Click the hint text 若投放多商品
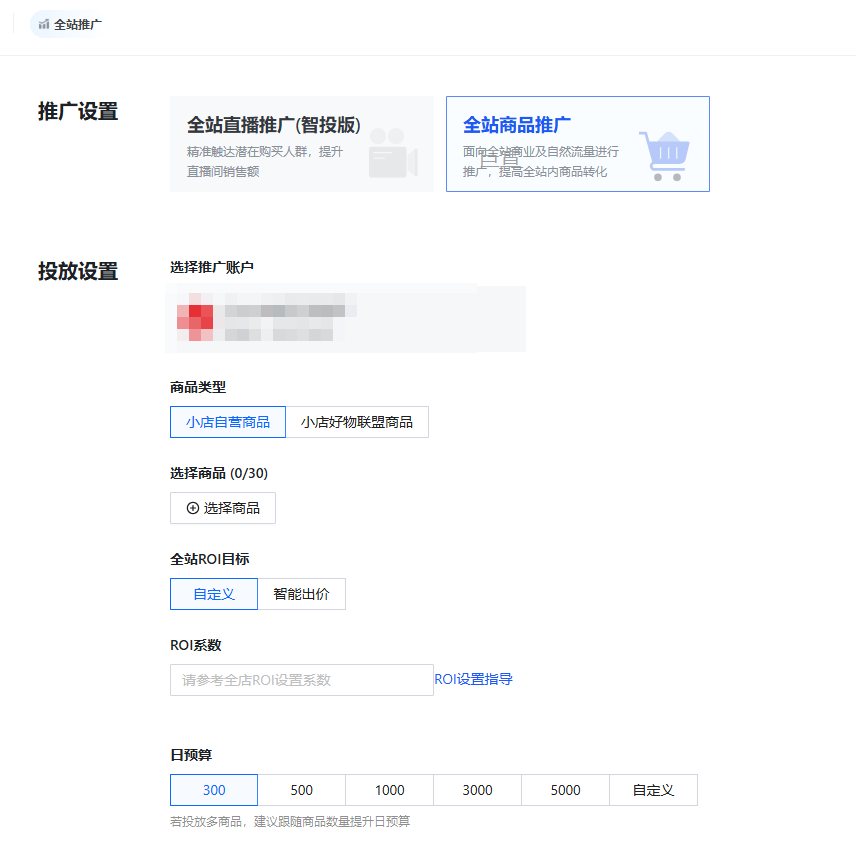This screenshot has width=856, height=854. coord(290,822)
